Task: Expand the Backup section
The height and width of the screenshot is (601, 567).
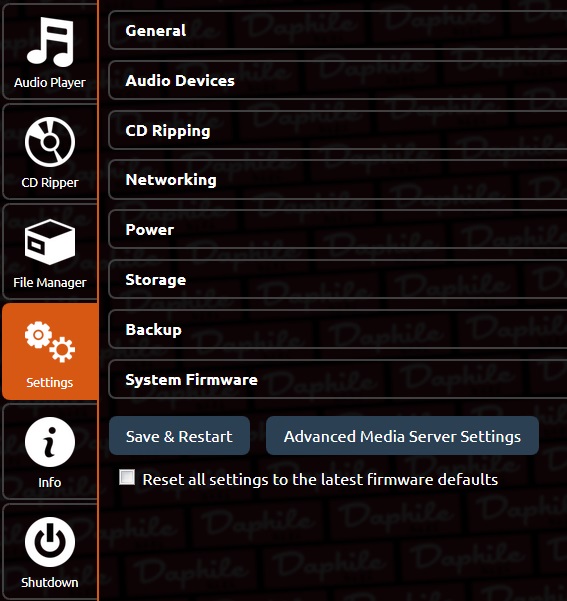Action: [338, 329]
